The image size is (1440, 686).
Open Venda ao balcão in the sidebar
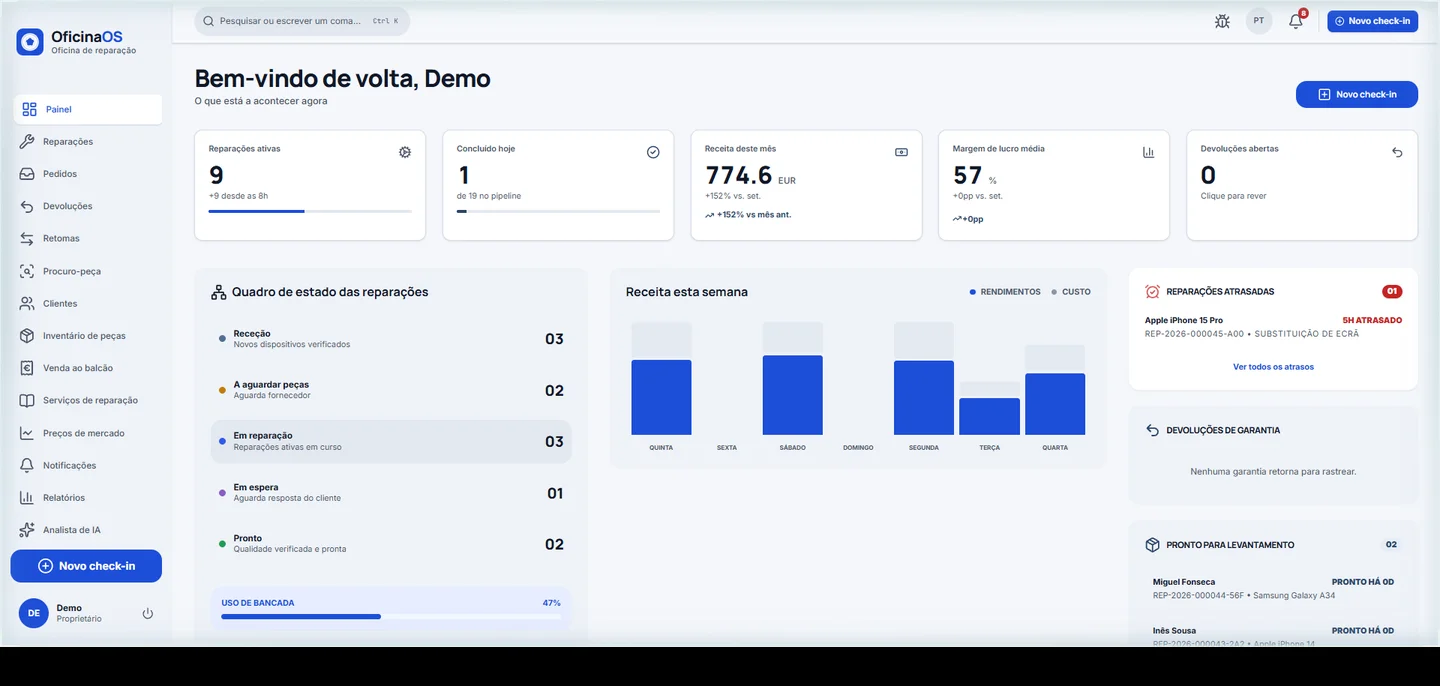coord(88,368)
